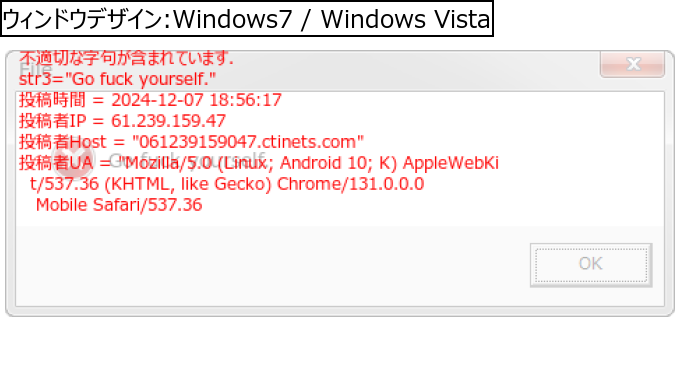Close the dialog with the X button
This screenshot has height=368, width=680.
[x=632, y=64]
